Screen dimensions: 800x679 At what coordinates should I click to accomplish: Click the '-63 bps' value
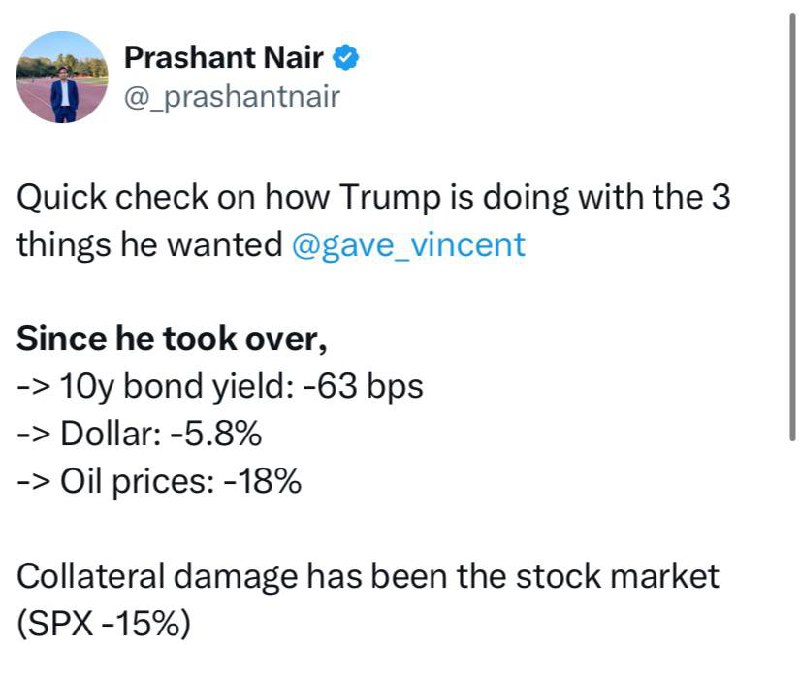click(363, 386)
